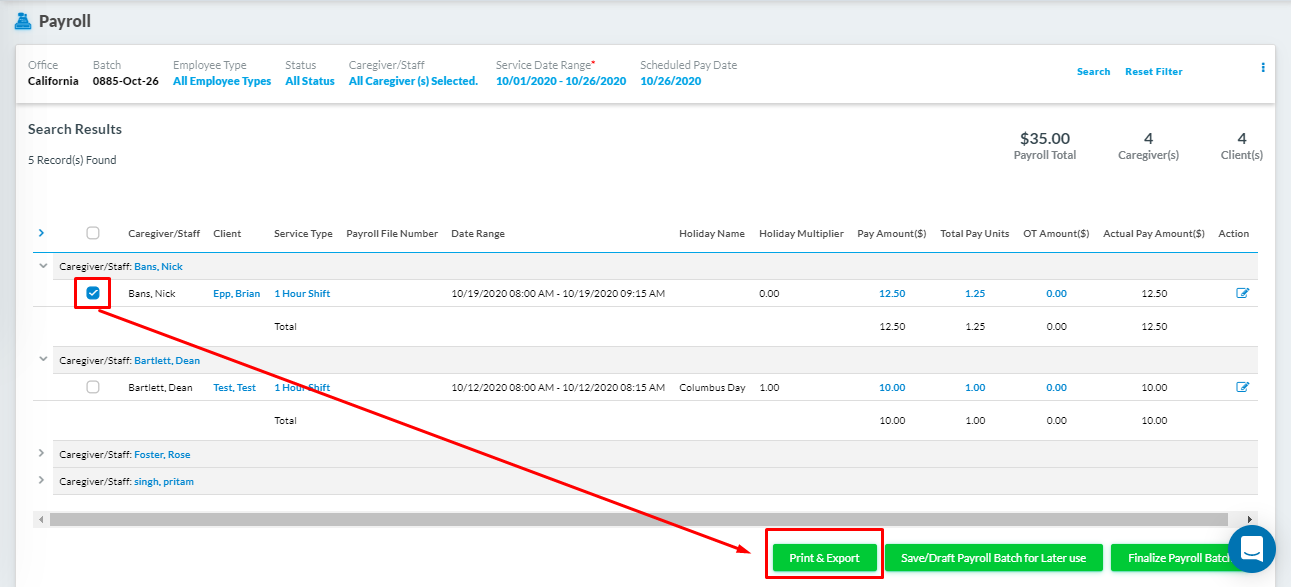Open the chat support bubble icon
The height and width of the screenshot is (587, 1291).
(x=1251, y=548)
